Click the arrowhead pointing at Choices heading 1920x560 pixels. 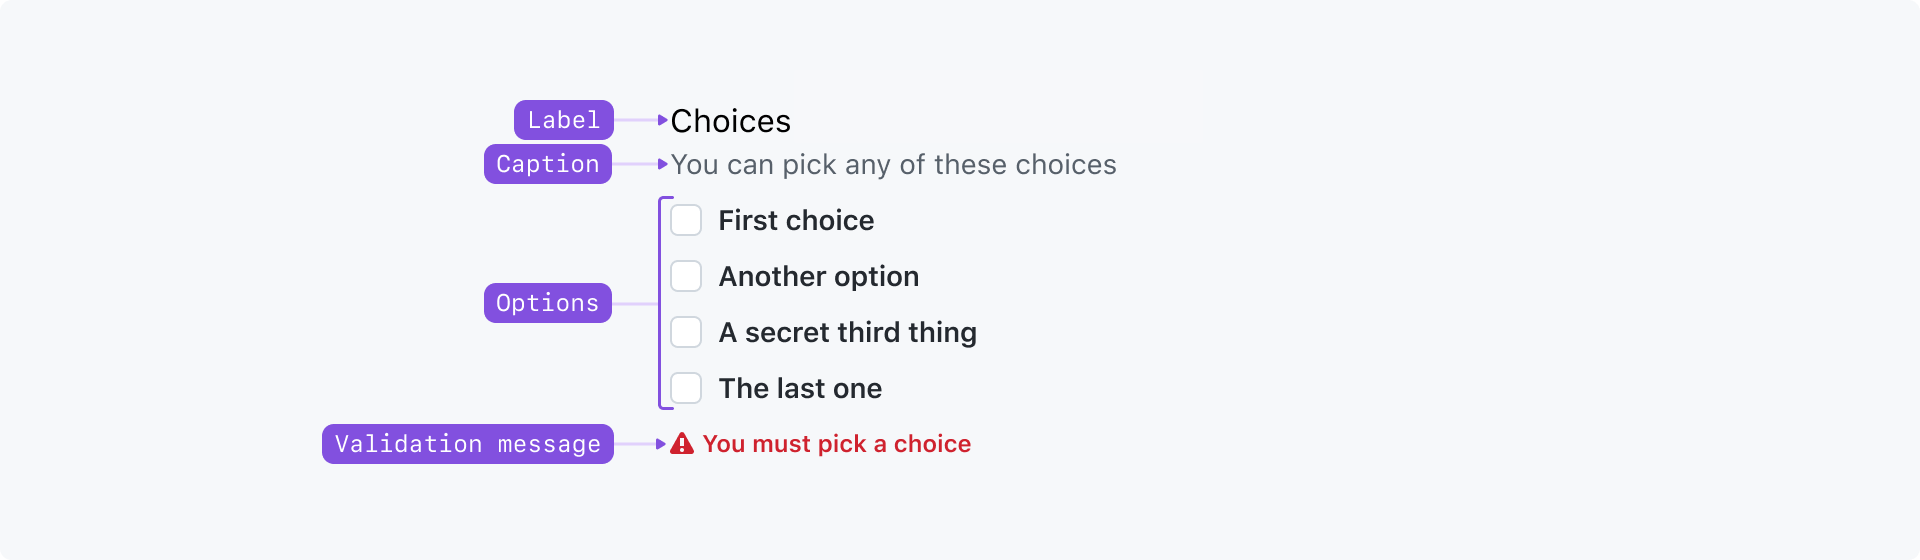662,120
